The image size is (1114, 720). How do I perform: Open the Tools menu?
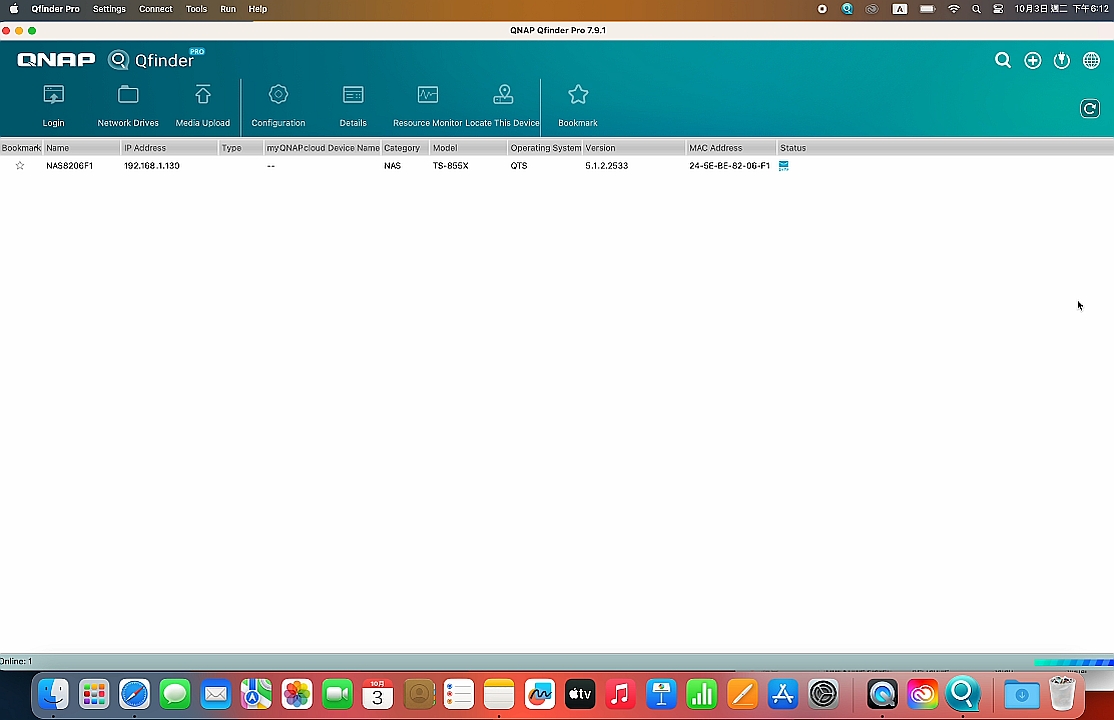(x=196, y=9)
